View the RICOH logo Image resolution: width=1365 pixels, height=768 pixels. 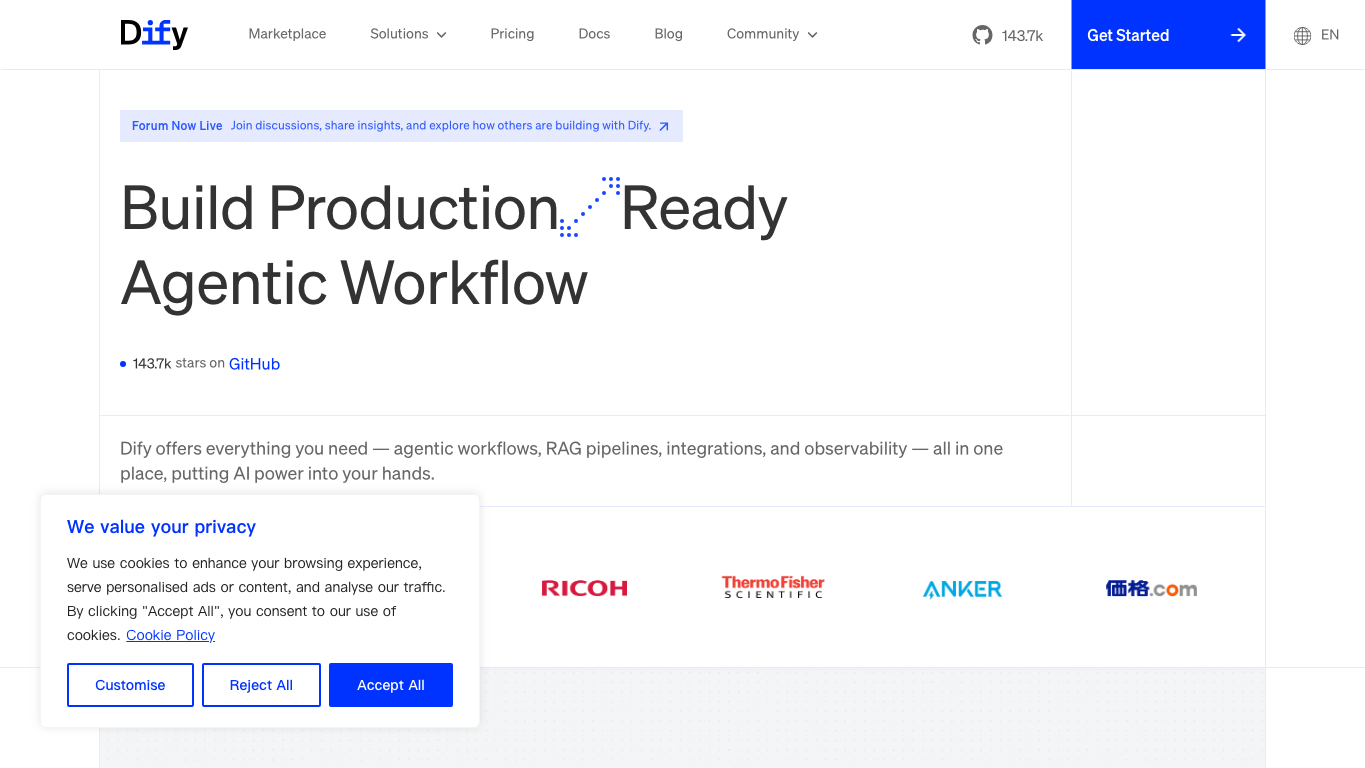584,588
